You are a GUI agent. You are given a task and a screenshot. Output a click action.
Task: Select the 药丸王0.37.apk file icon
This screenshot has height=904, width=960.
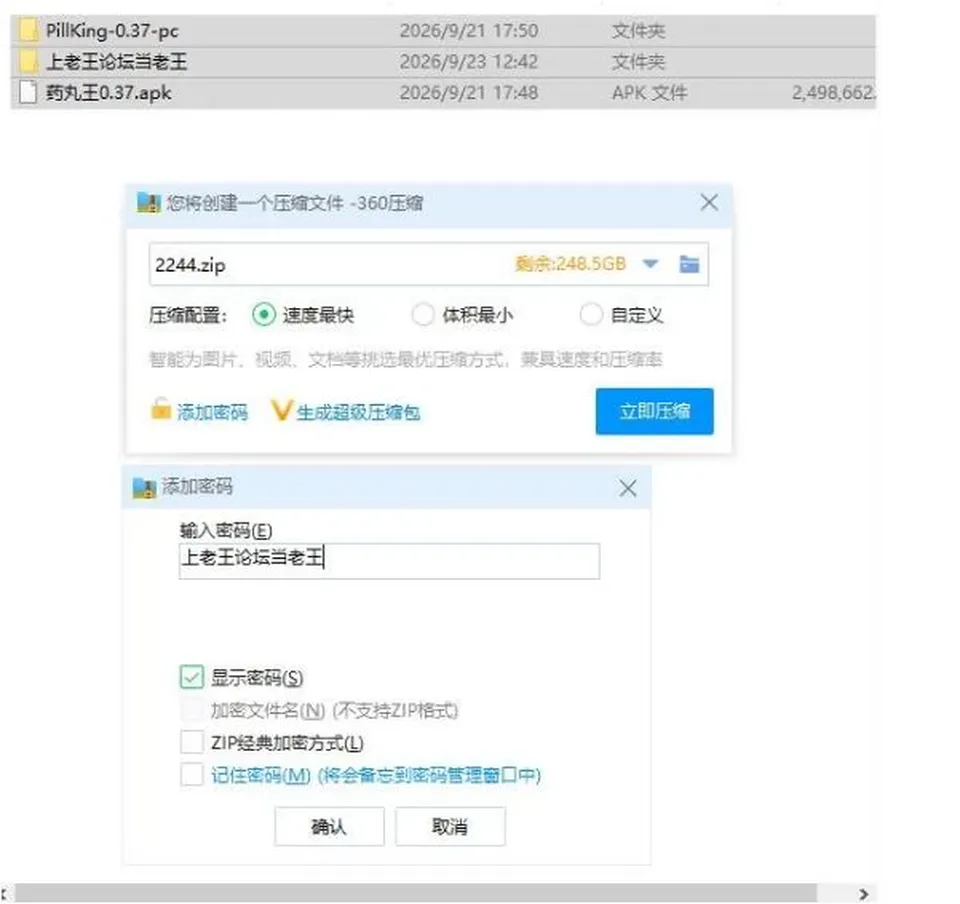point(28,93)
